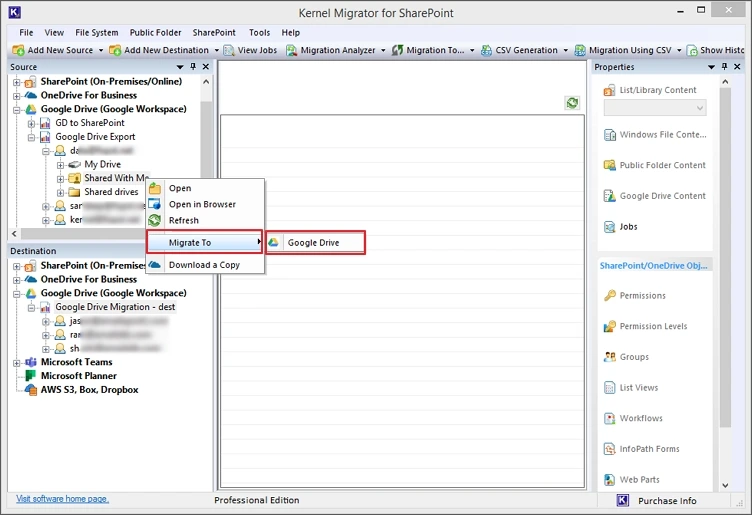Click the Microsoft Teams icon in Destination
Image resolution: width=752 pixels, height=515 pixels.
31,362
